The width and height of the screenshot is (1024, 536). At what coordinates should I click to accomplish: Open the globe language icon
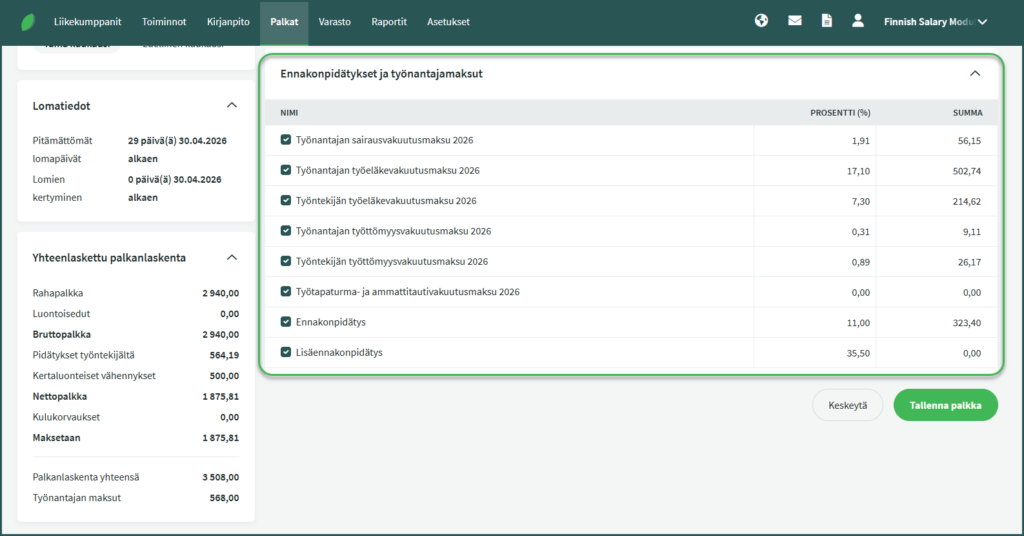[761, 21]
